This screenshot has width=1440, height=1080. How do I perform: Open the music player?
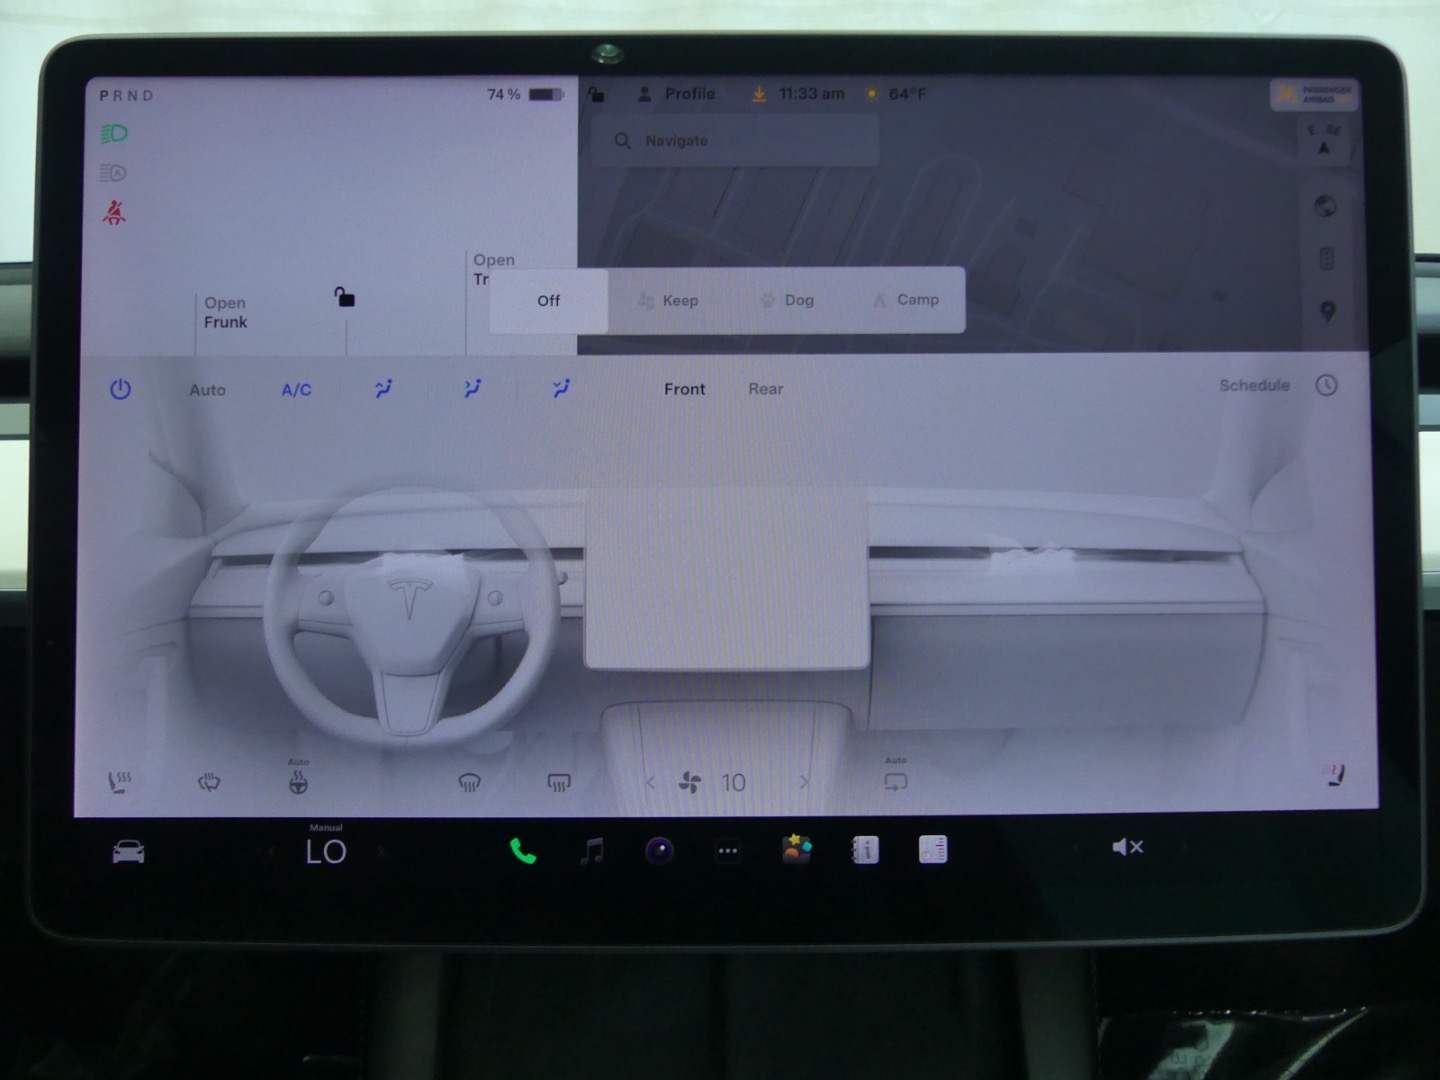(592, 851)
